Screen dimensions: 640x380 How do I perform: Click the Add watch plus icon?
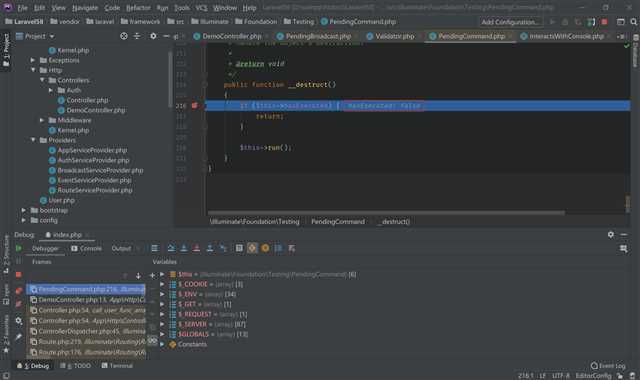click(152, 275)
